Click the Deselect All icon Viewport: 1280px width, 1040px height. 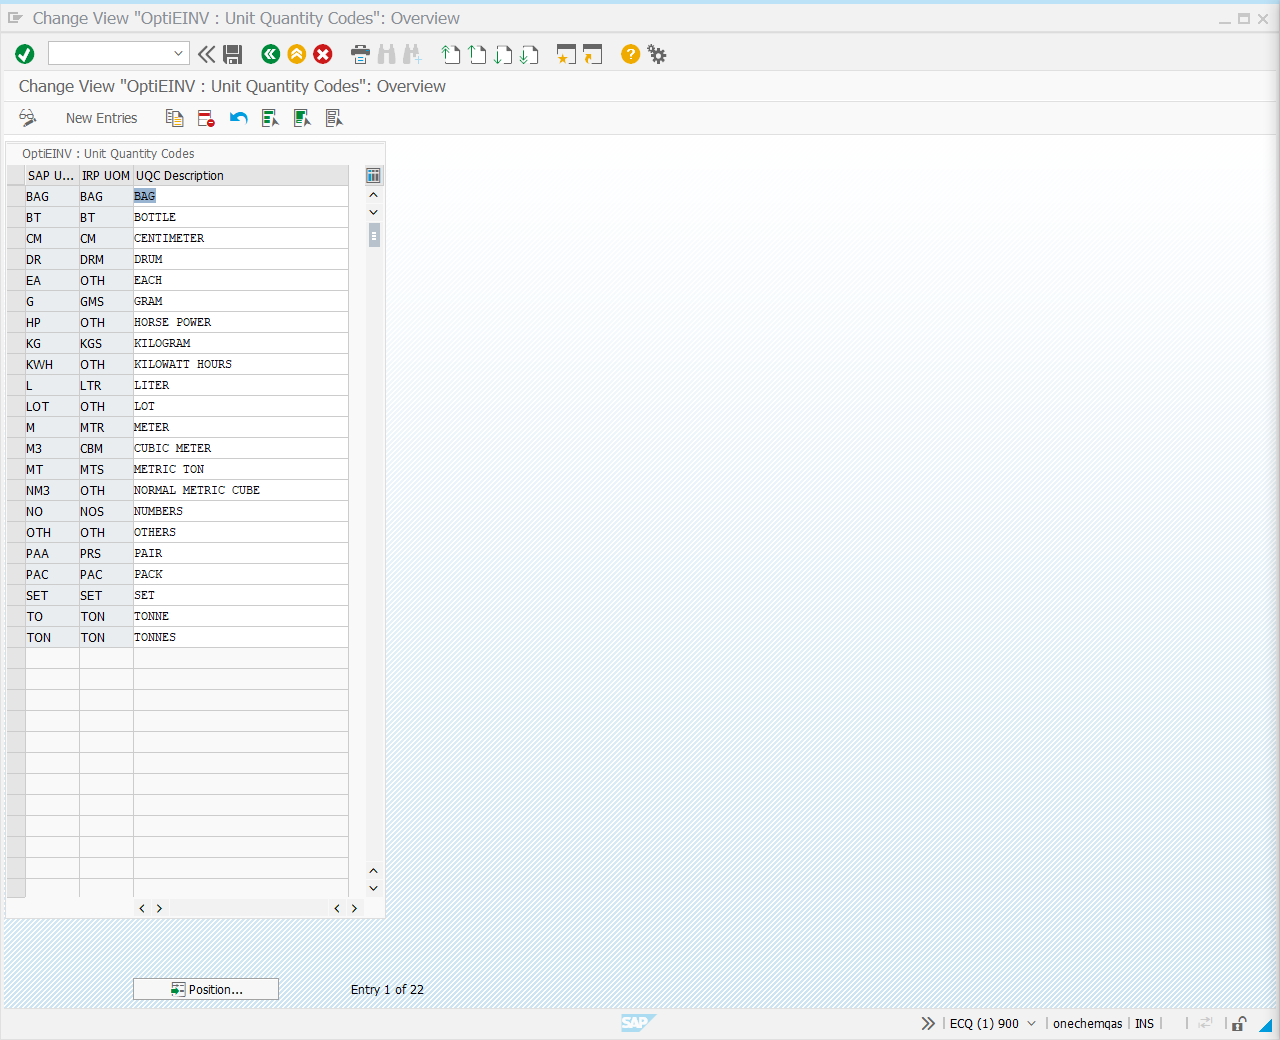[x=334, y=118]
